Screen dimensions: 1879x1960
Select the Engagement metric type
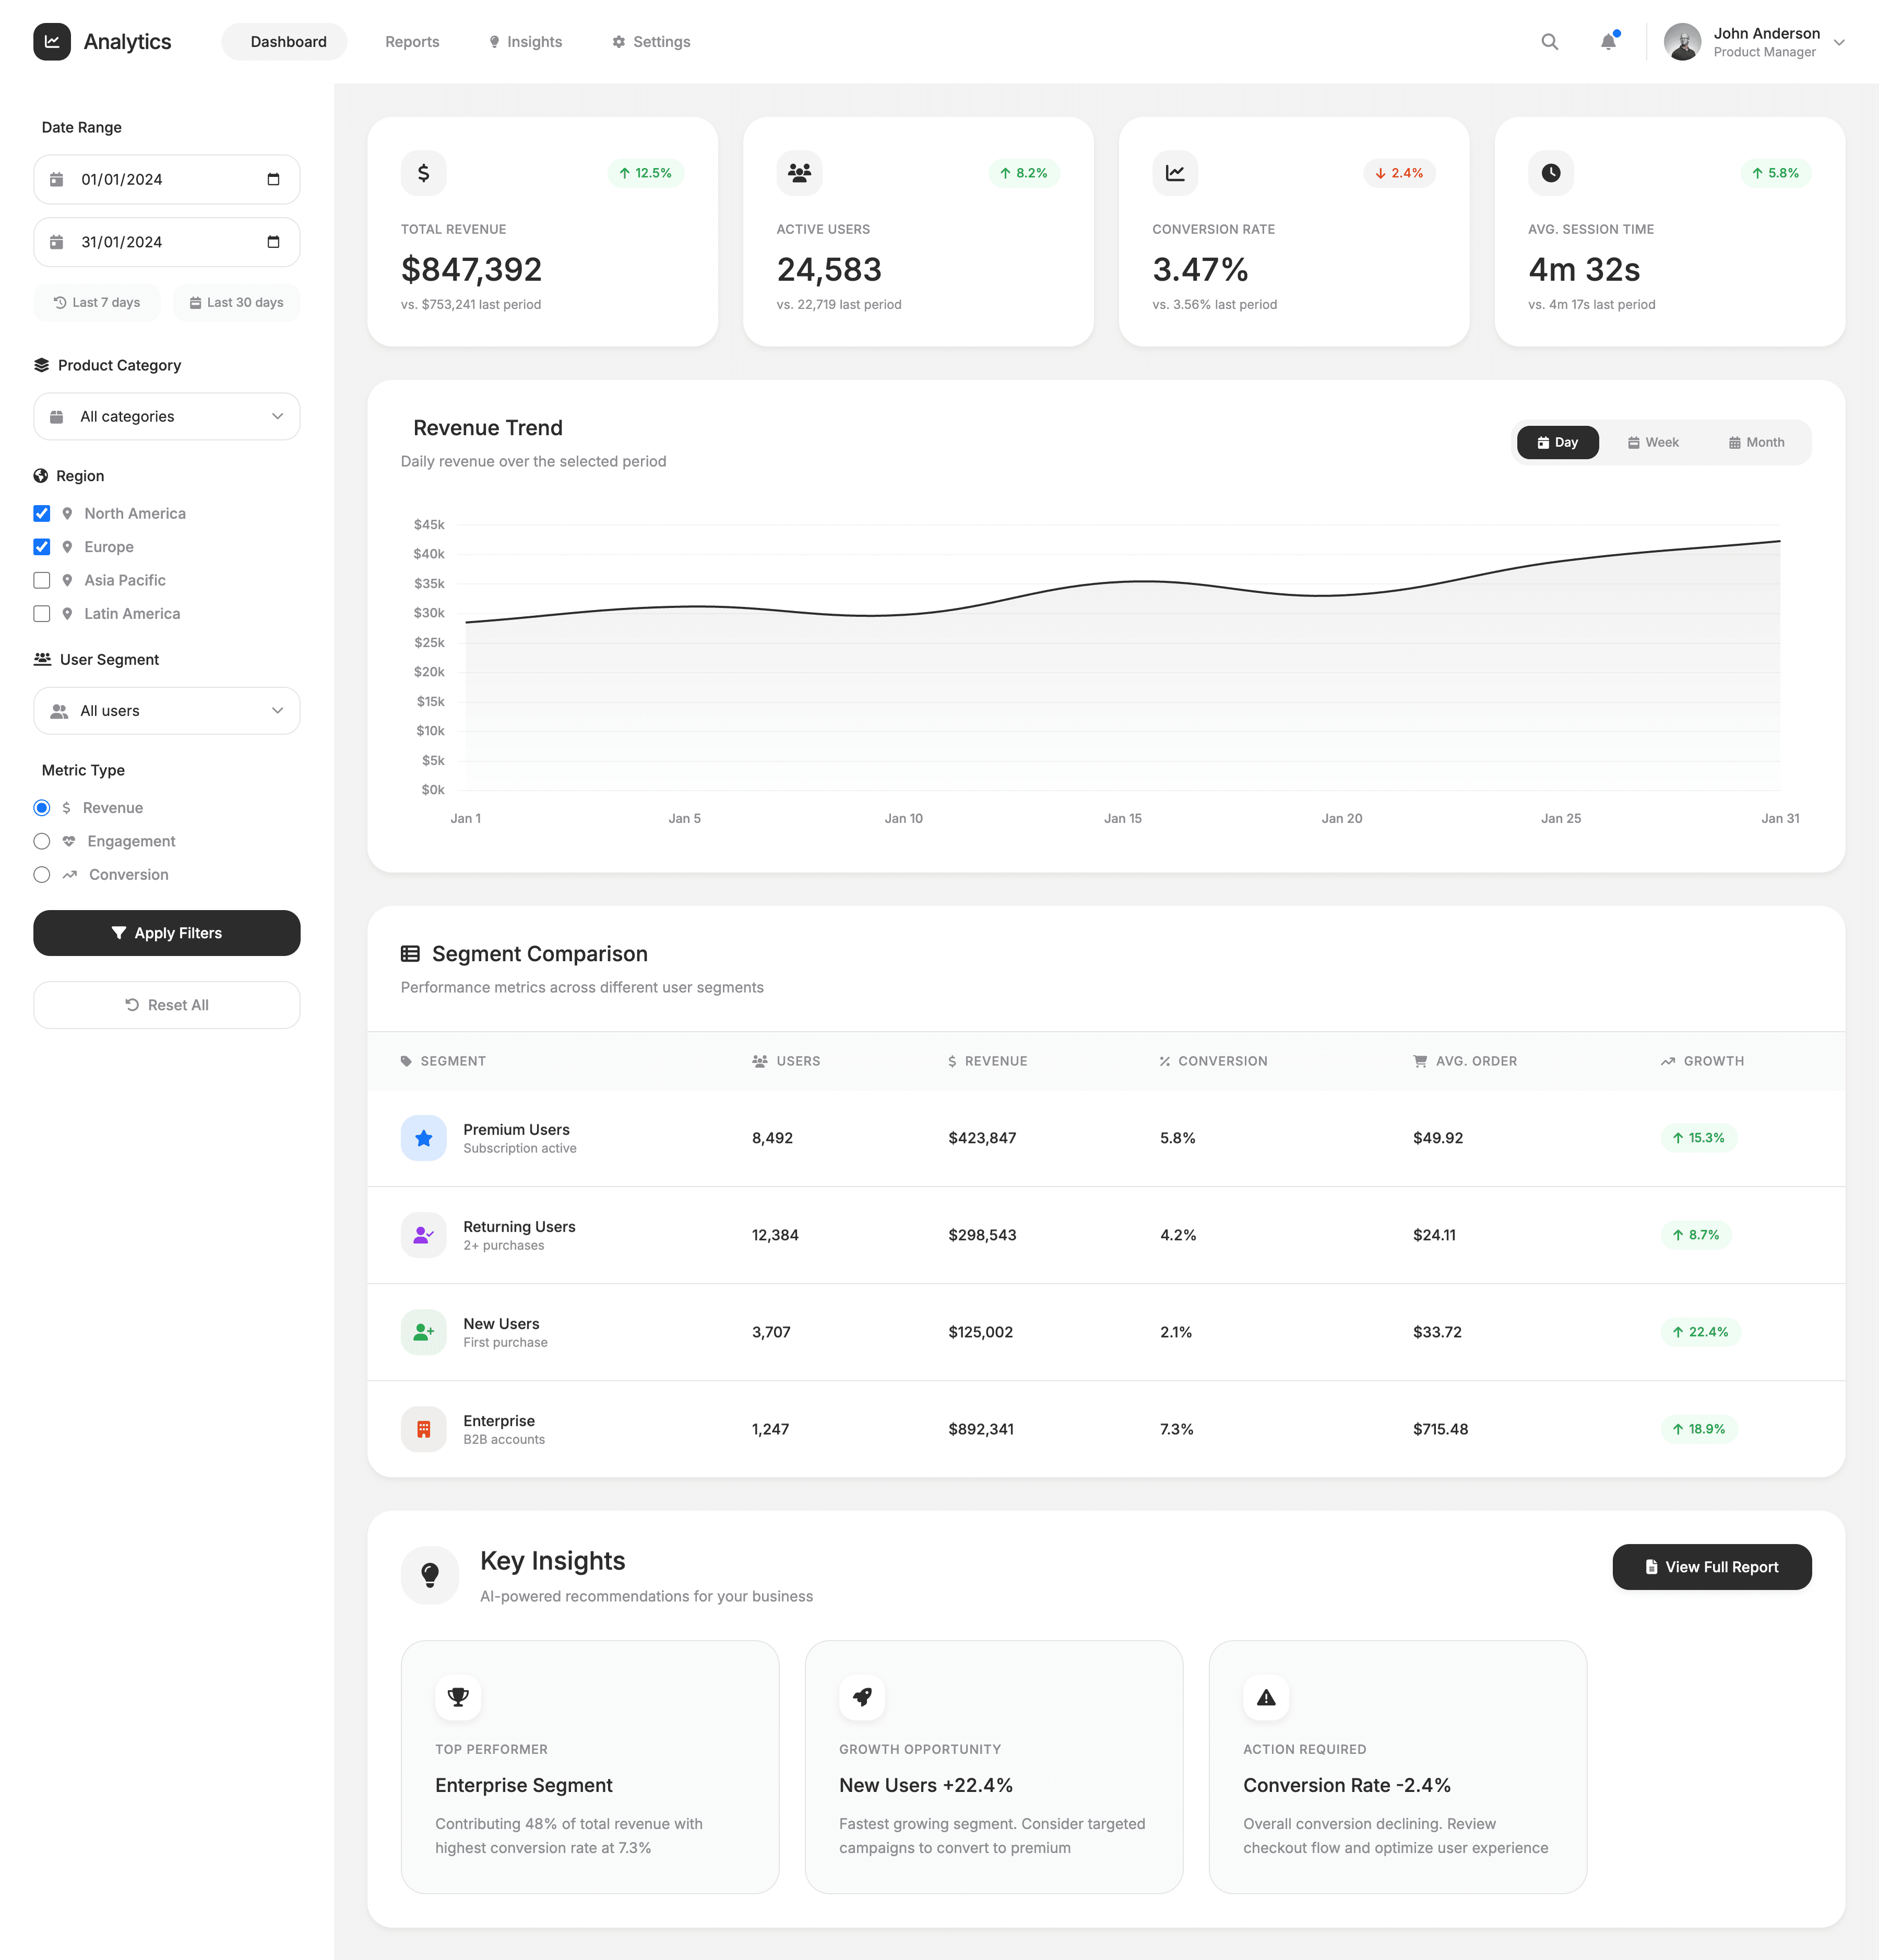42,841
